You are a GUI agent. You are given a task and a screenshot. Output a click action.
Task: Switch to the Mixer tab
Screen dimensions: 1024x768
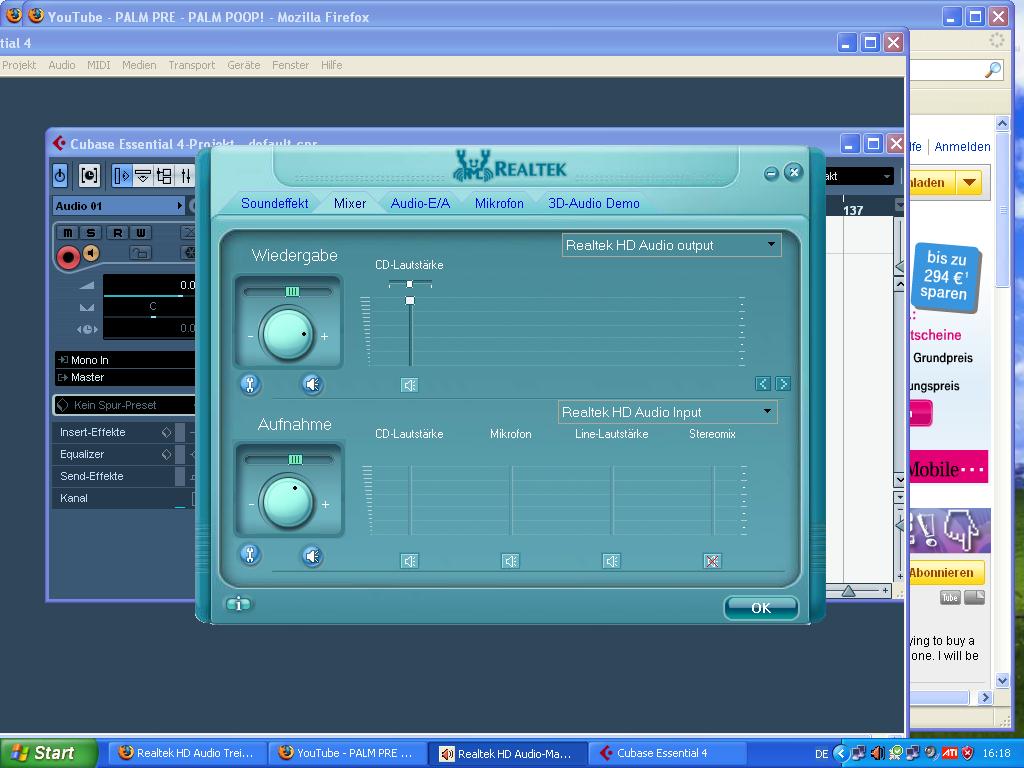(x=350, y=203)
